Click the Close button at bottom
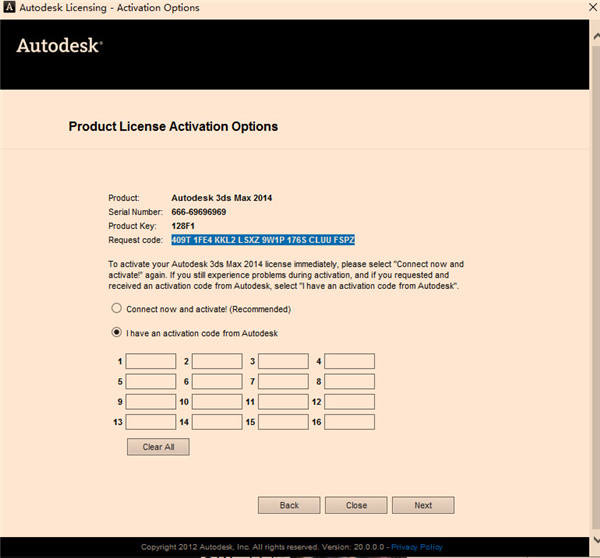The image size is (600, 558). point(356,506)
